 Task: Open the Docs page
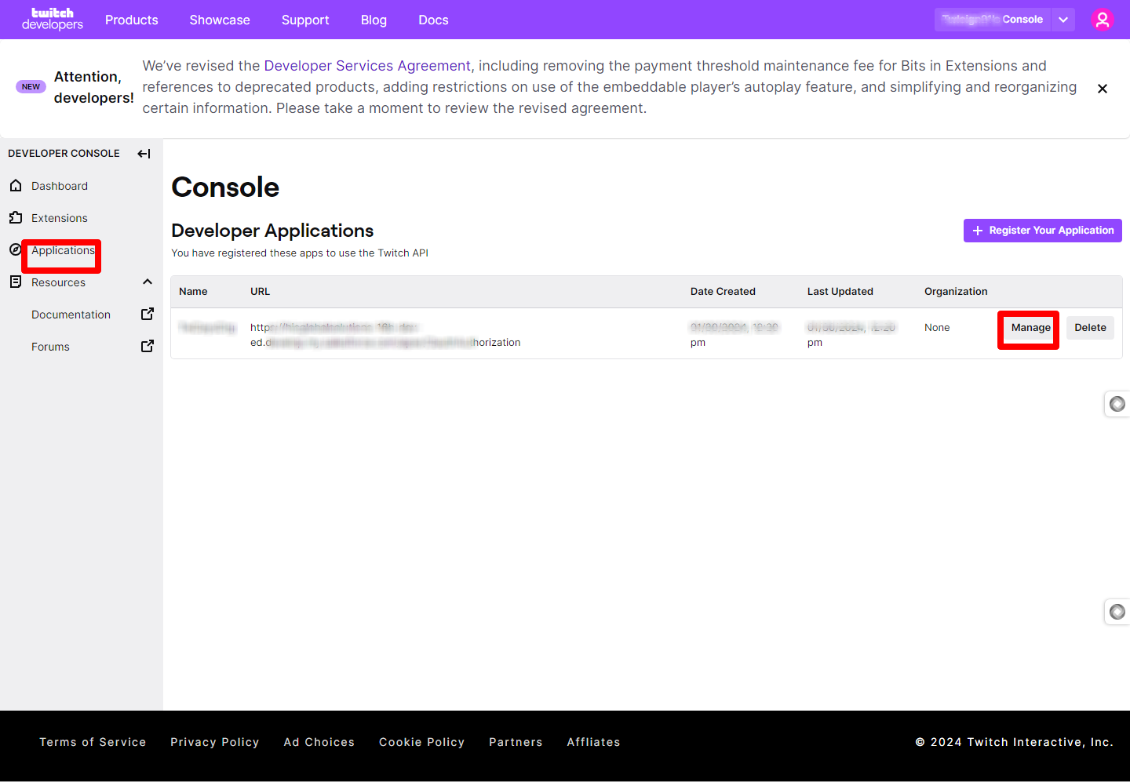(x=433, y=20)
